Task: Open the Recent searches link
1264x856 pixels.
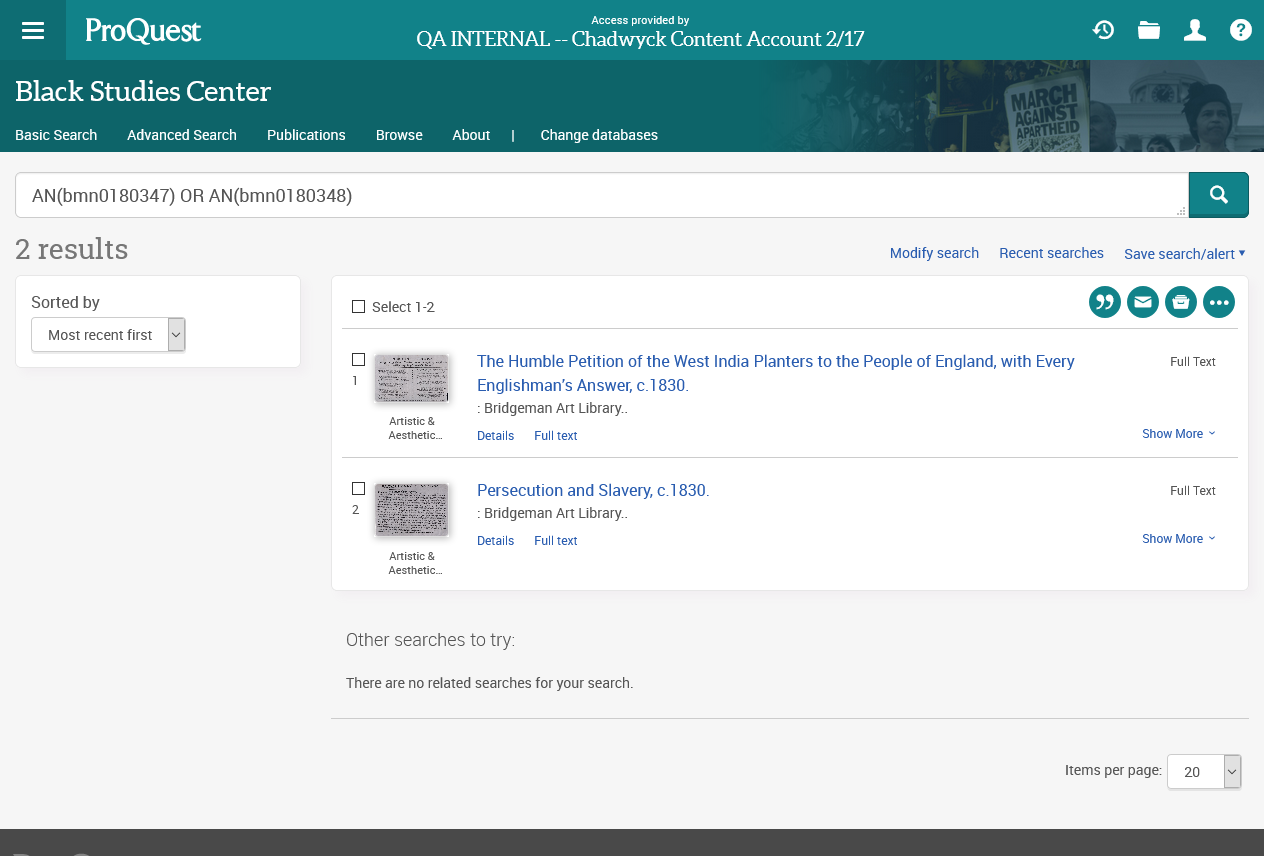Action: click(x=1051, y=253)
